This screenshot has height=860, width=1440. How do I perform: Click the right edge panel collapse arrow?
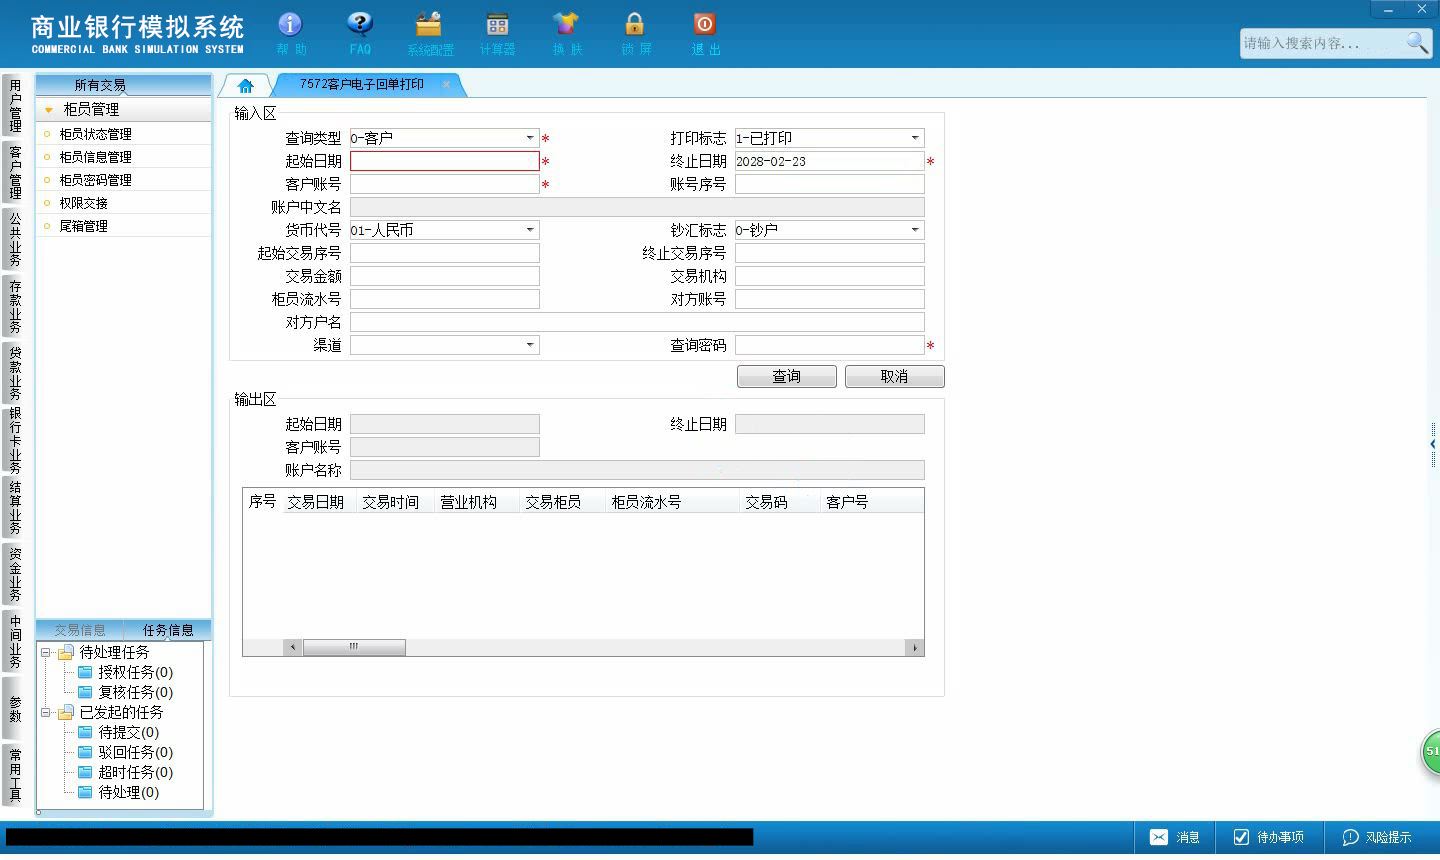(1433, 444)
